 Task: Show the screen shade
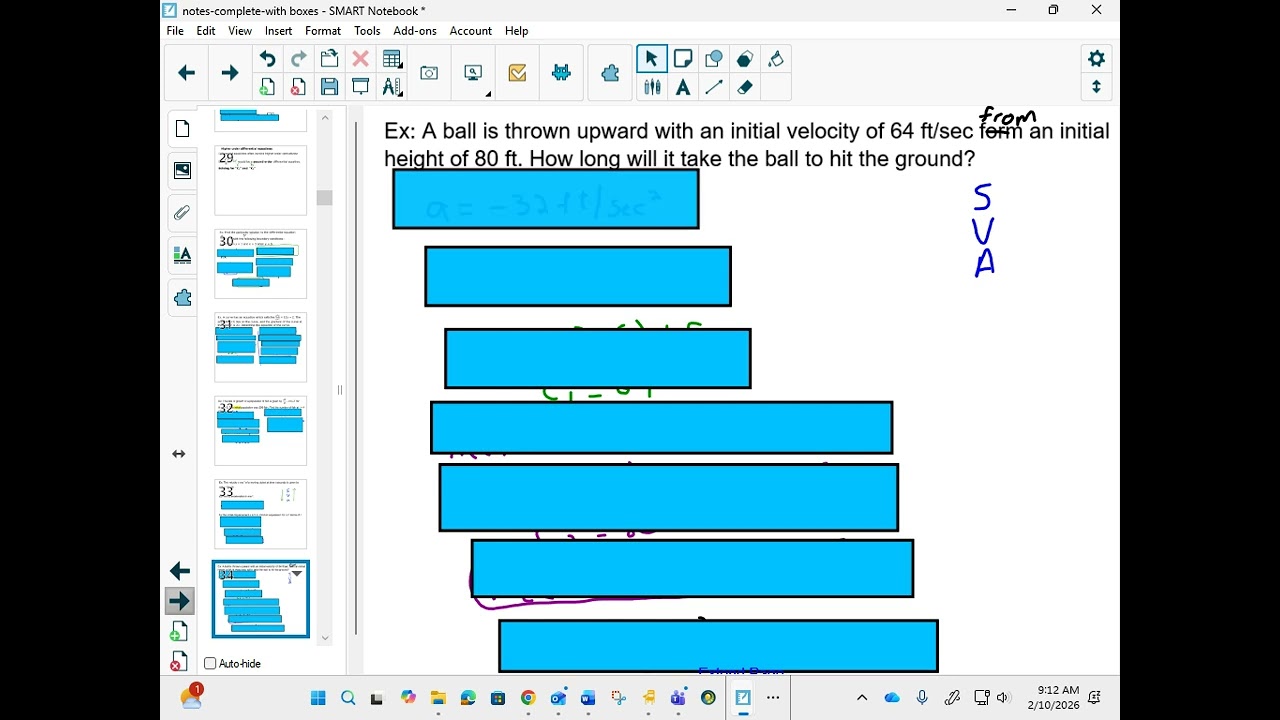click(x=360, y=87)
